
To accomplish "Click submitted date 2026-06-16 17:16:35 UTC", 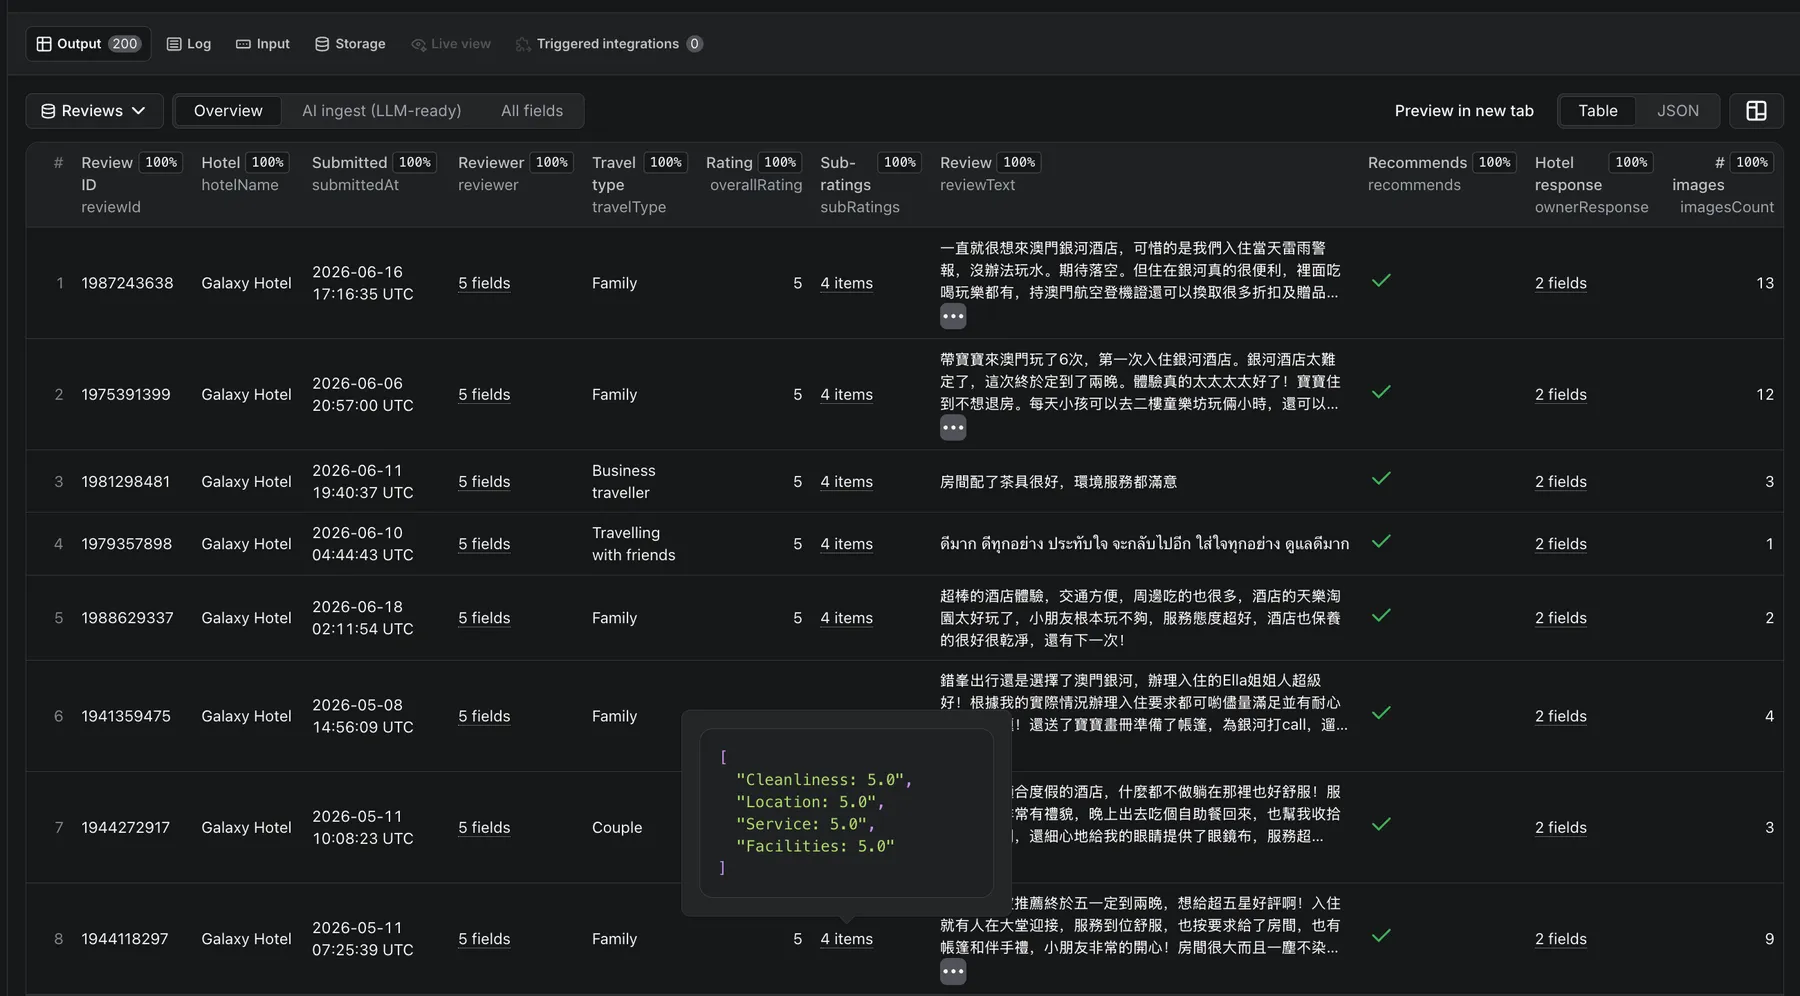I will (362, 283).
